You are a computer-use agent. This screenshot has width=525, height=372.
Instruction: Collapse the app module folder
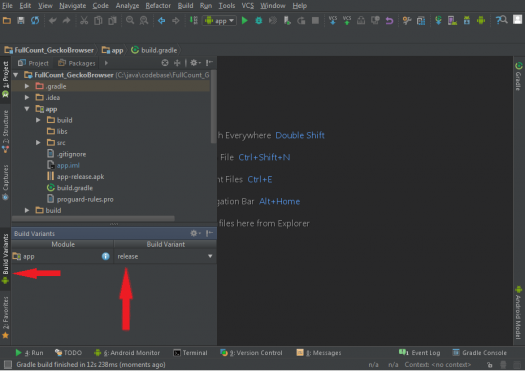point(27,109)
